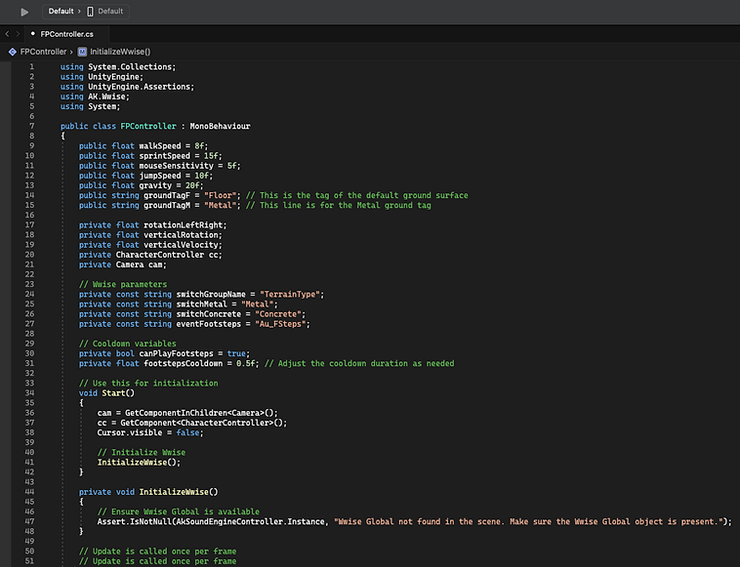
Task: Click line number 44 in the gutter
Action: coord(29,492)
